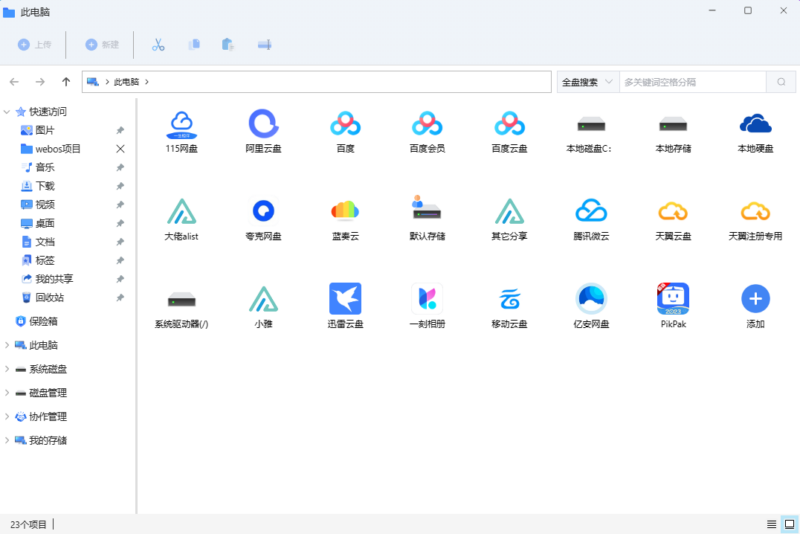Collapse the 快速访问 tree section
This screenshot has width=800, height=534.
pos(7,112)
